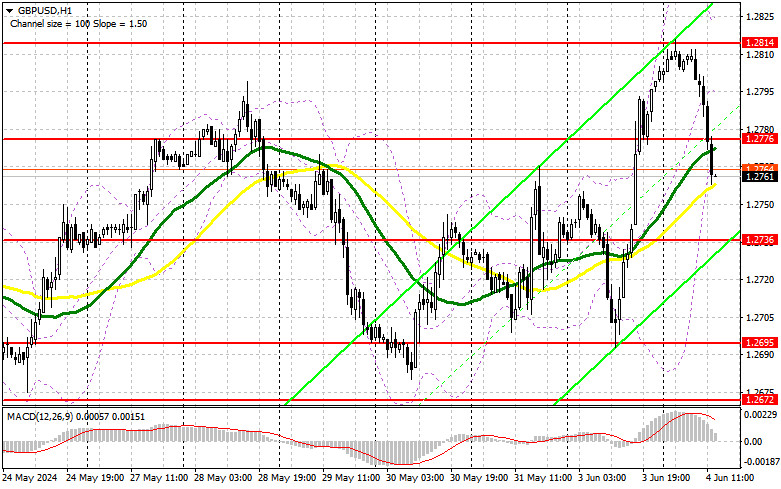Click the 1.2810 price axis value
781x489 pixels.
click(760, 54)
